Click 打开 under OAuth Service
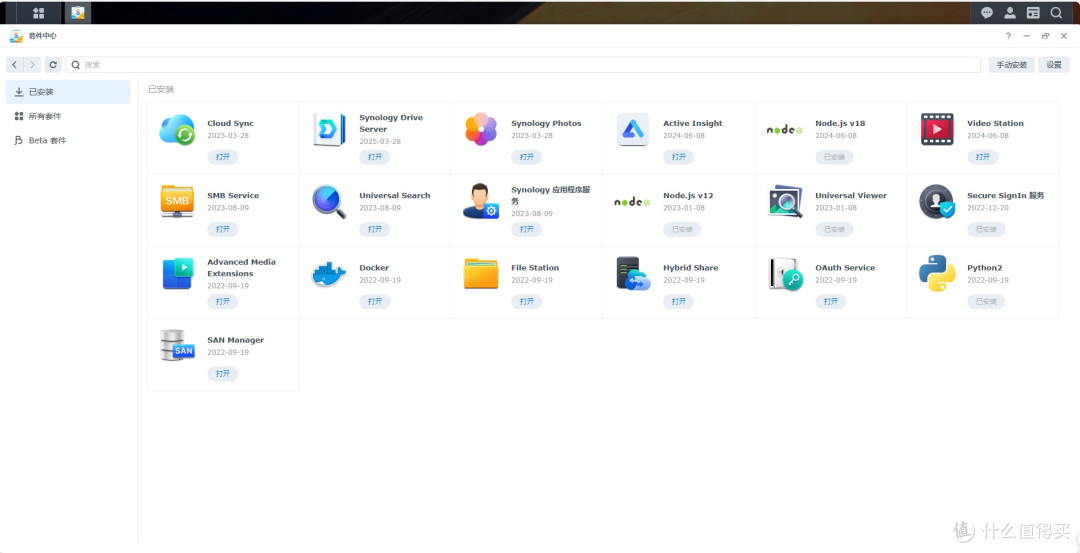 (x=831, y=302)
